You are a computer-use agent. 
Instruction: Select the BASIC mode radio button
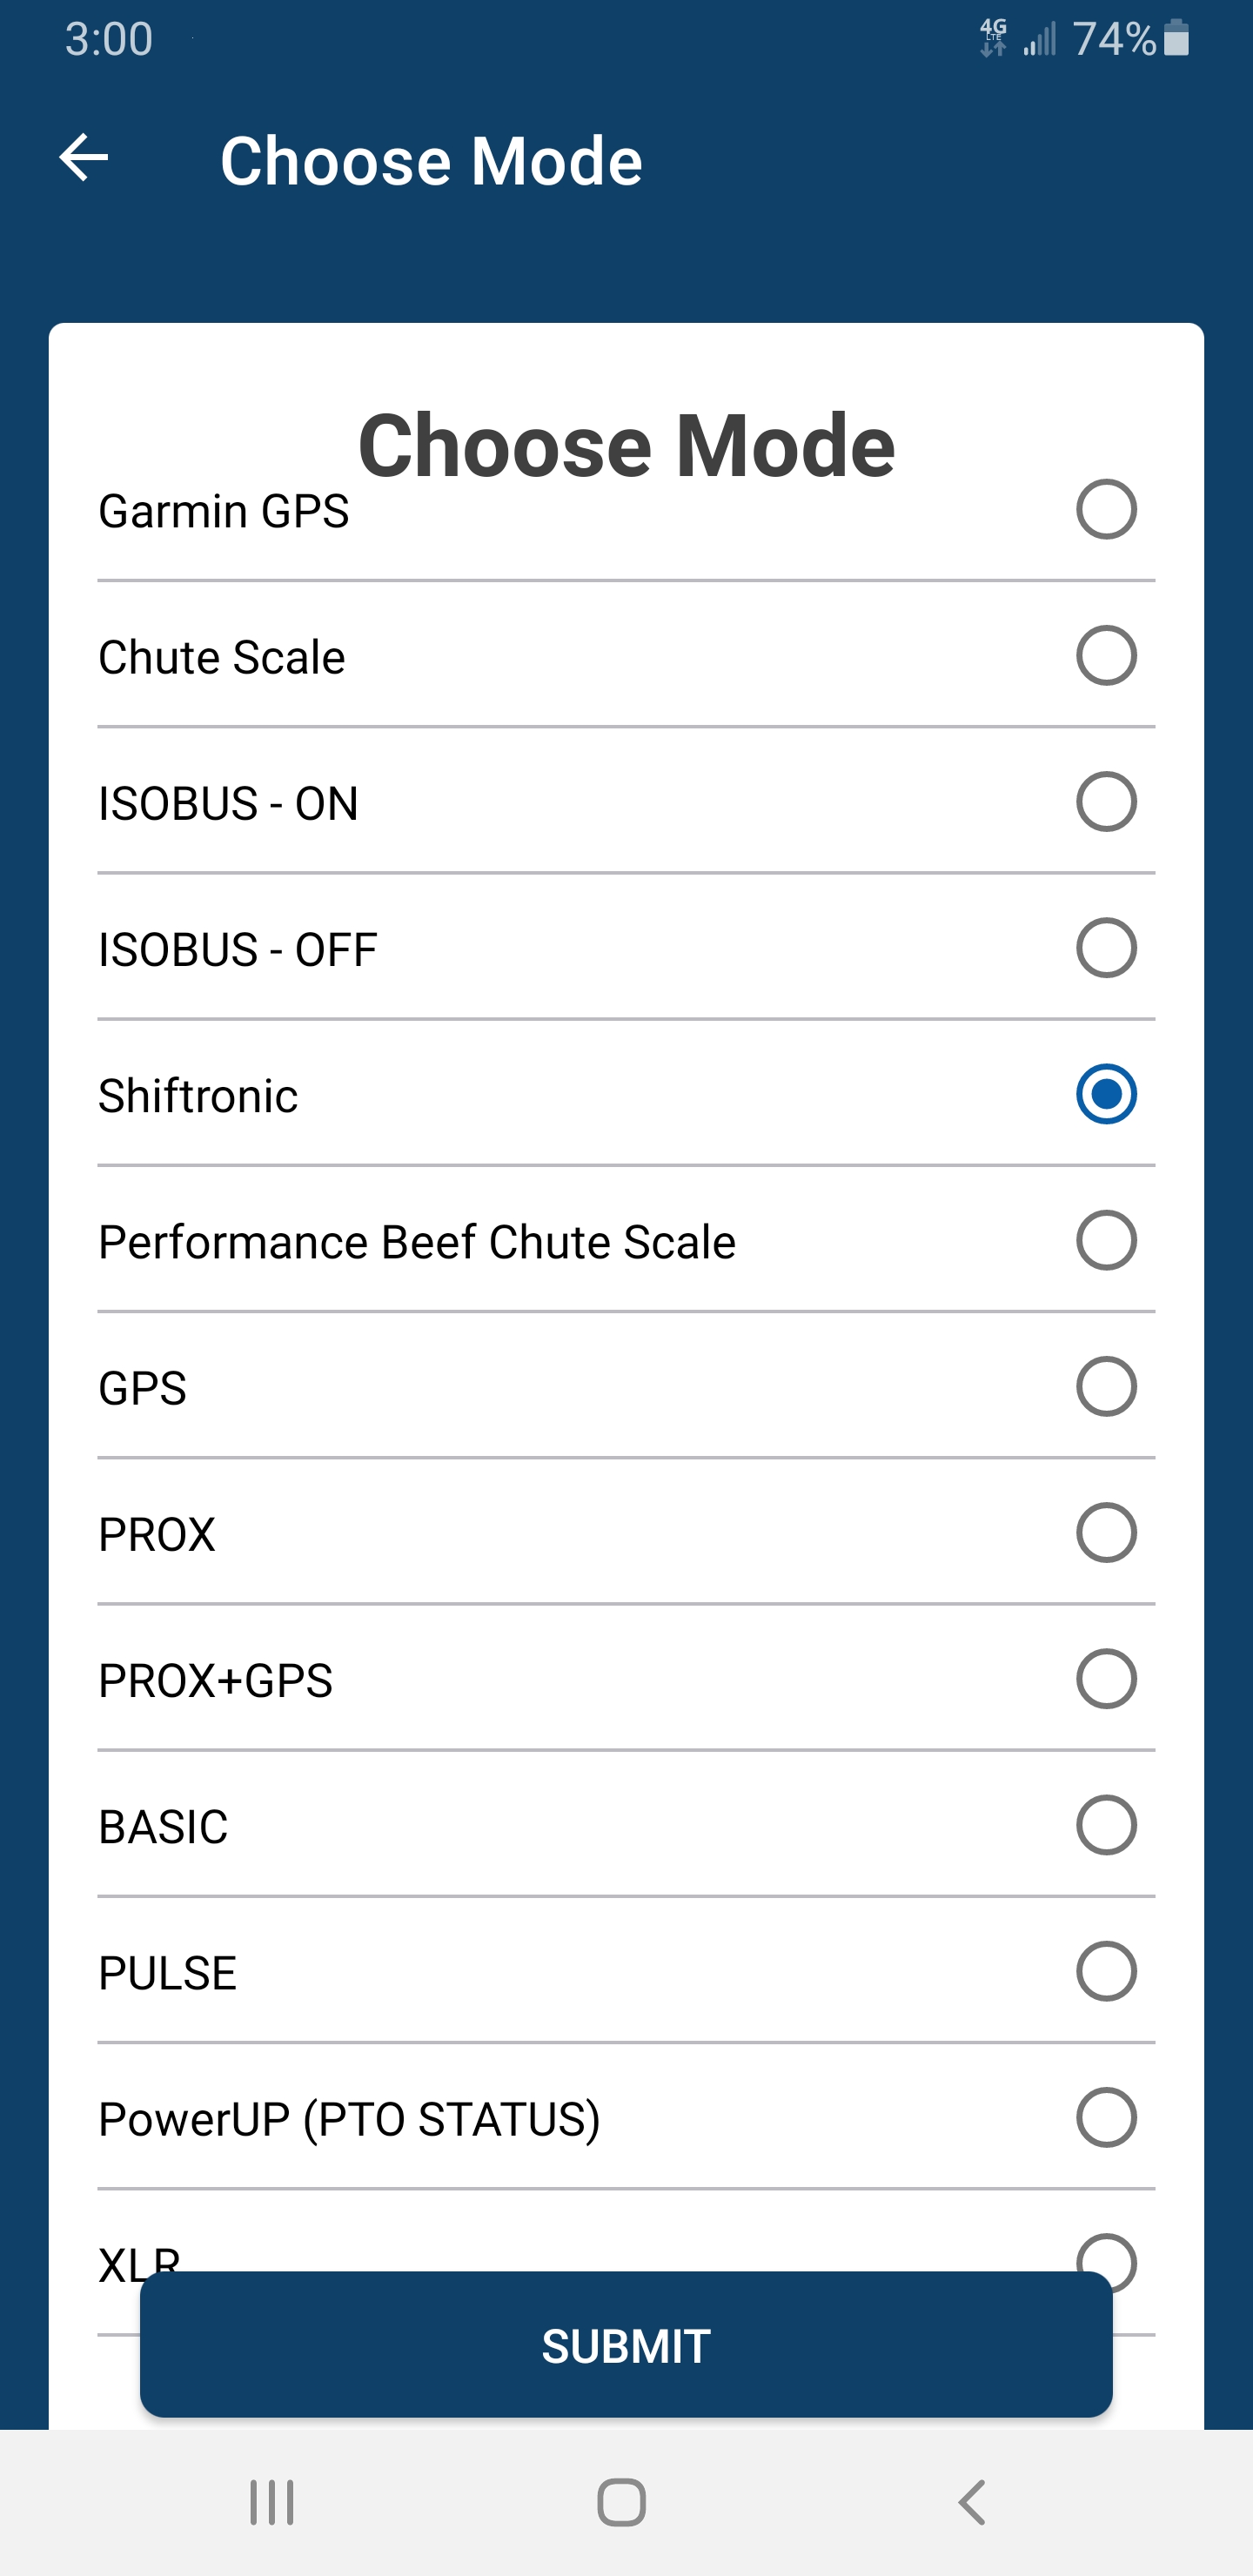tap(1105, 1825)
